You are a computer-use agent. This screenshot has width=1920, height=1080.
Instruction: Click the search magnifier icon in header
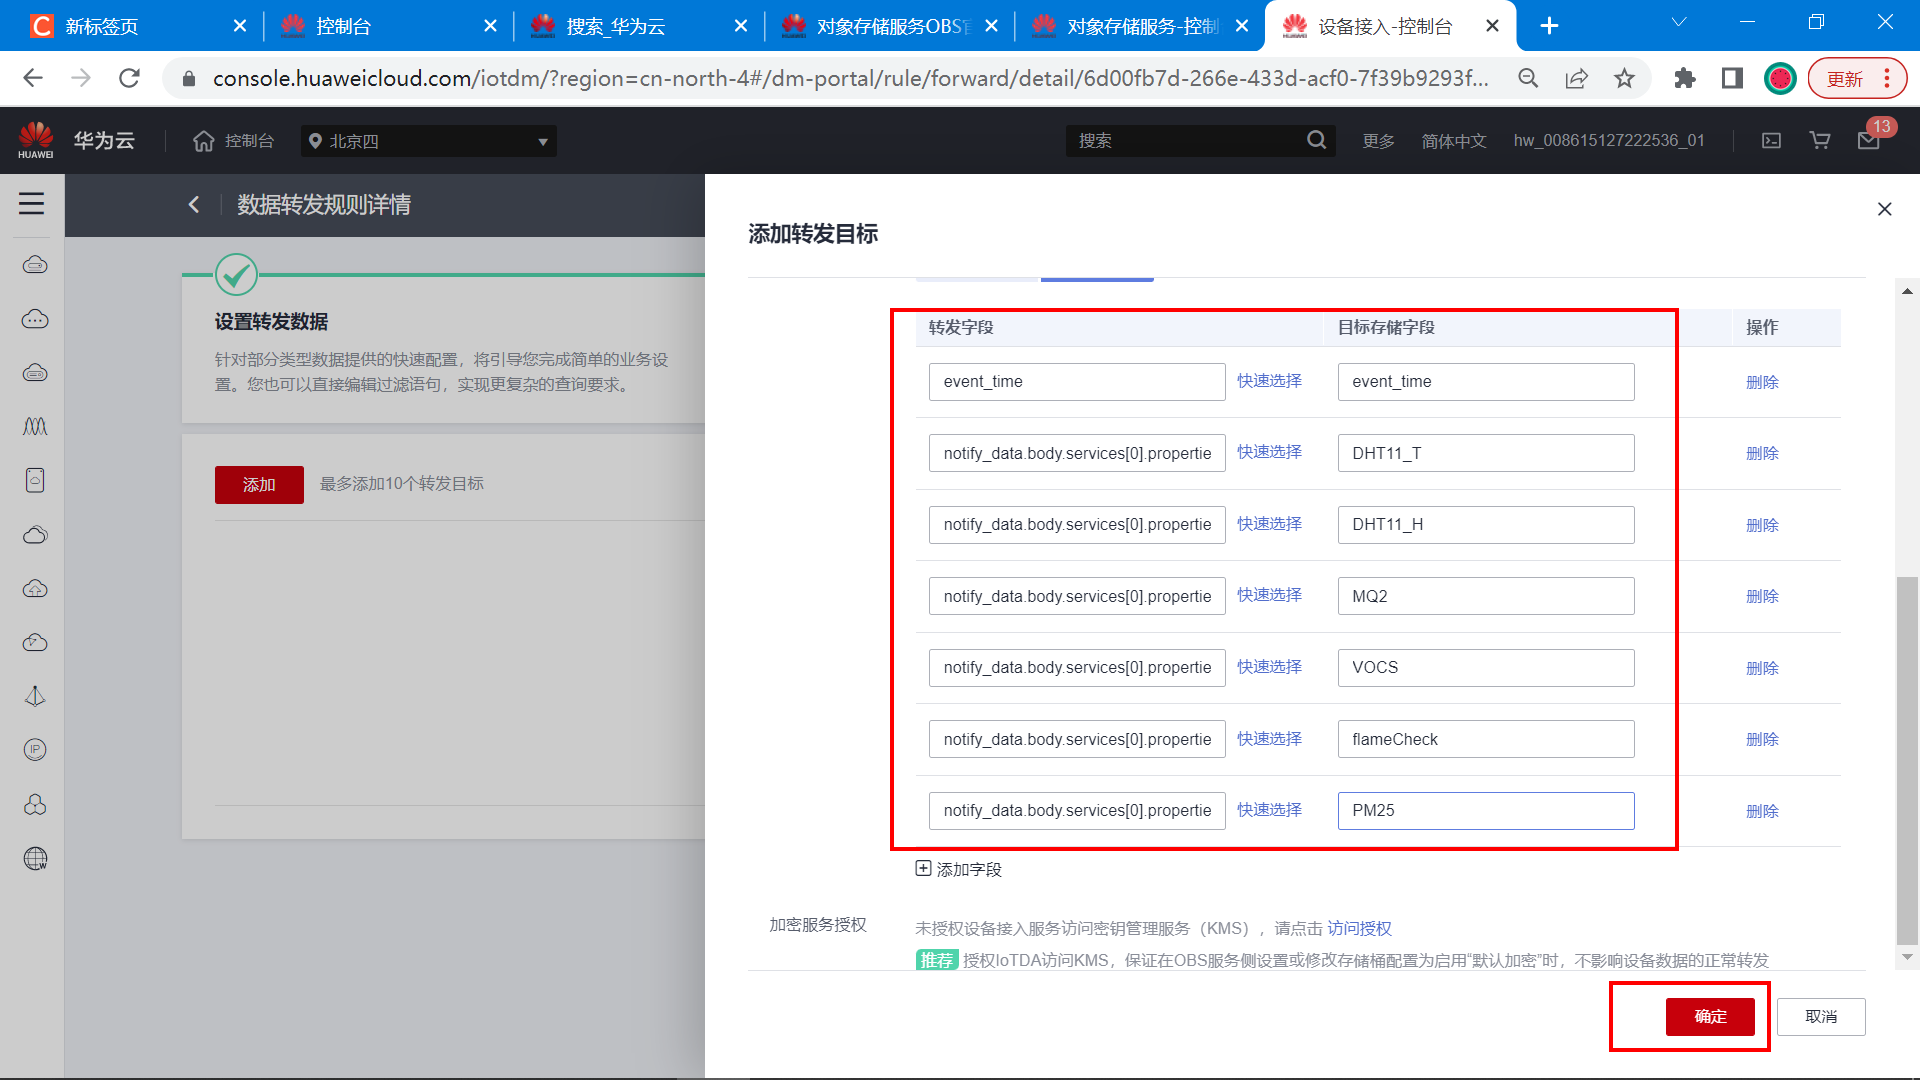[1316, 141]
